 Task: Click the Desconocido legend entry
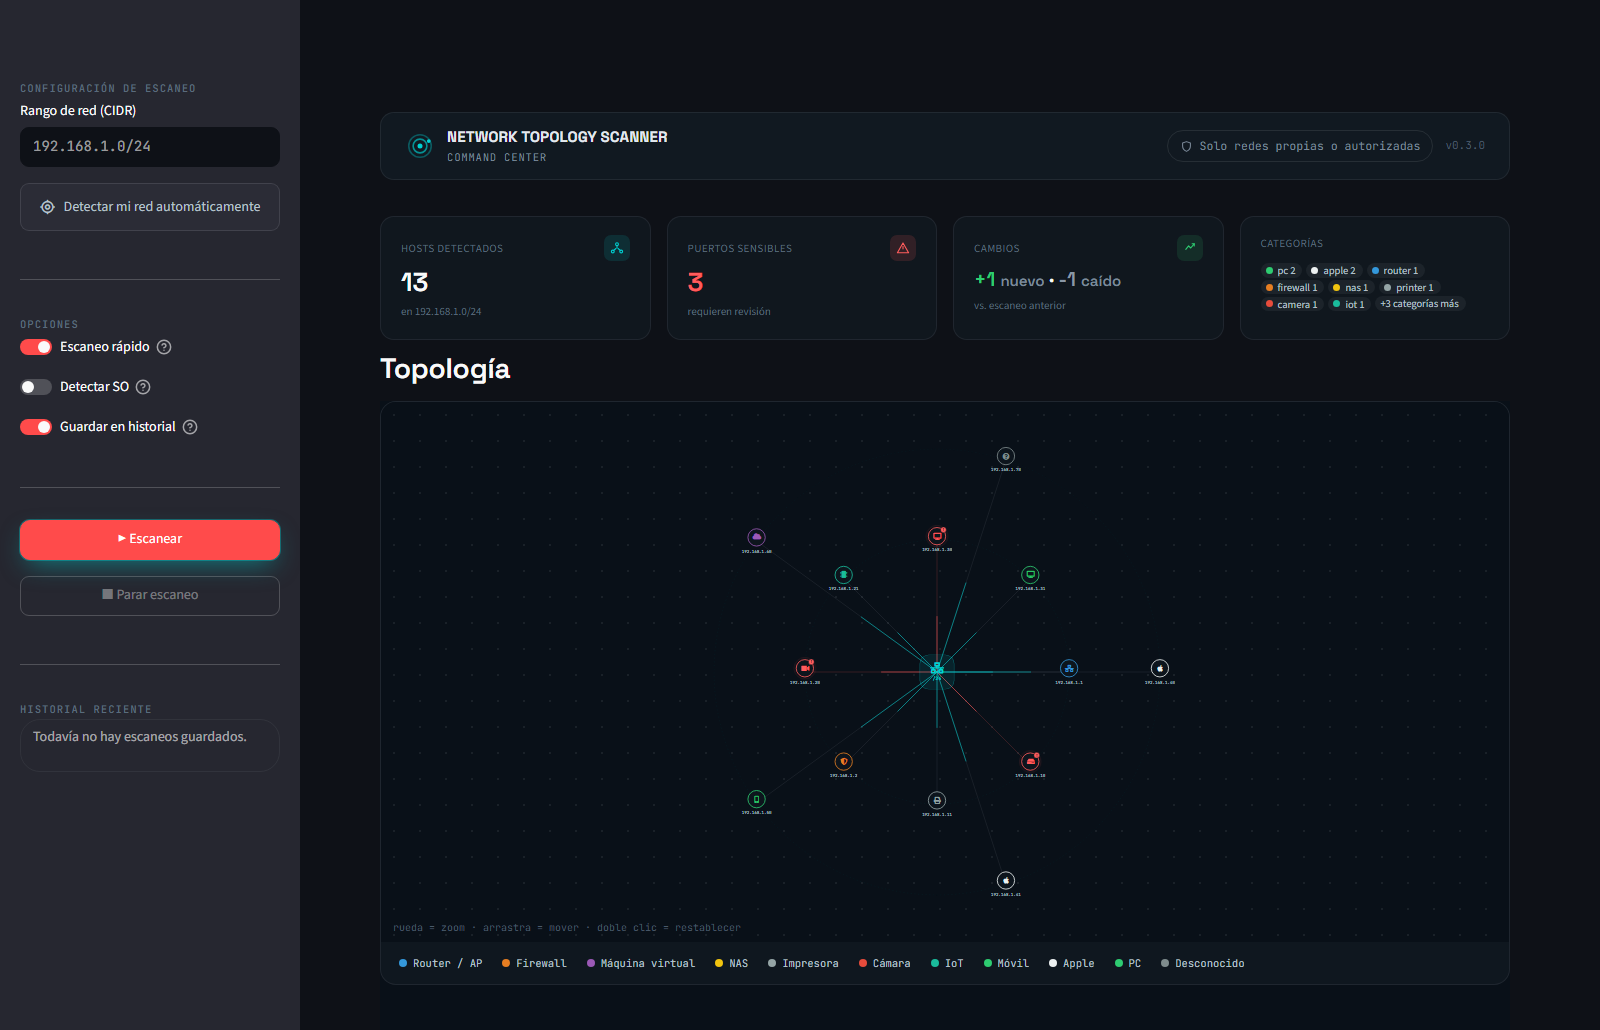pos(1203,964)
